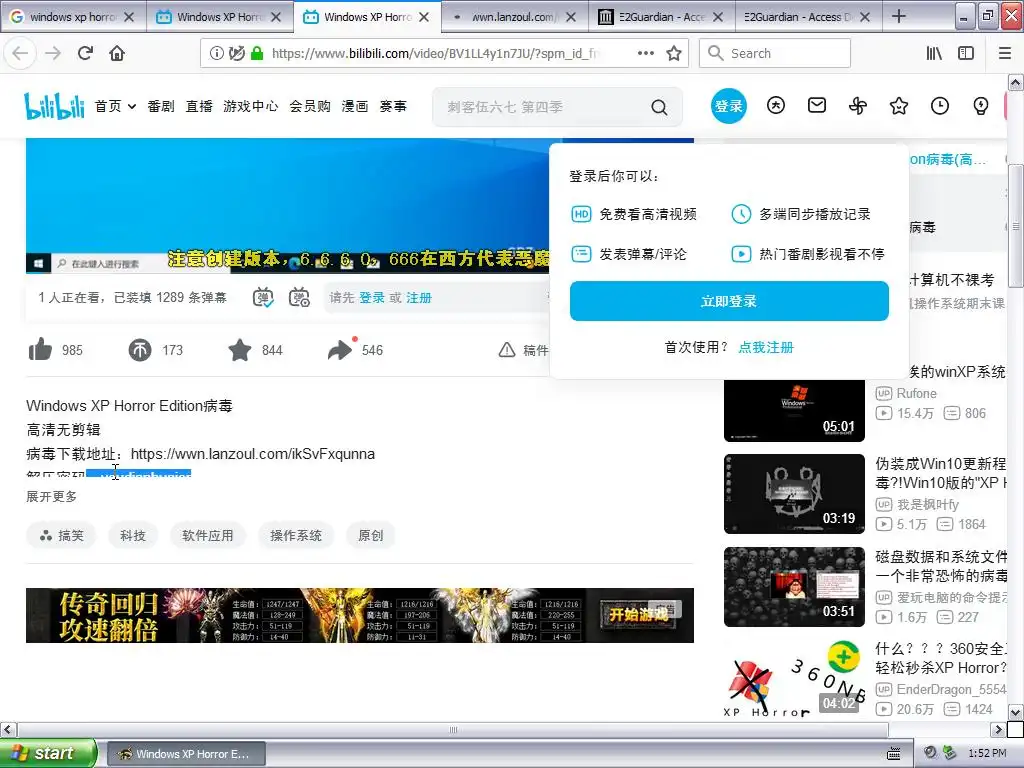Open the Firefox hamburger menu
The width and height of the screenshot is (1024, 768).
point(1004,54)
